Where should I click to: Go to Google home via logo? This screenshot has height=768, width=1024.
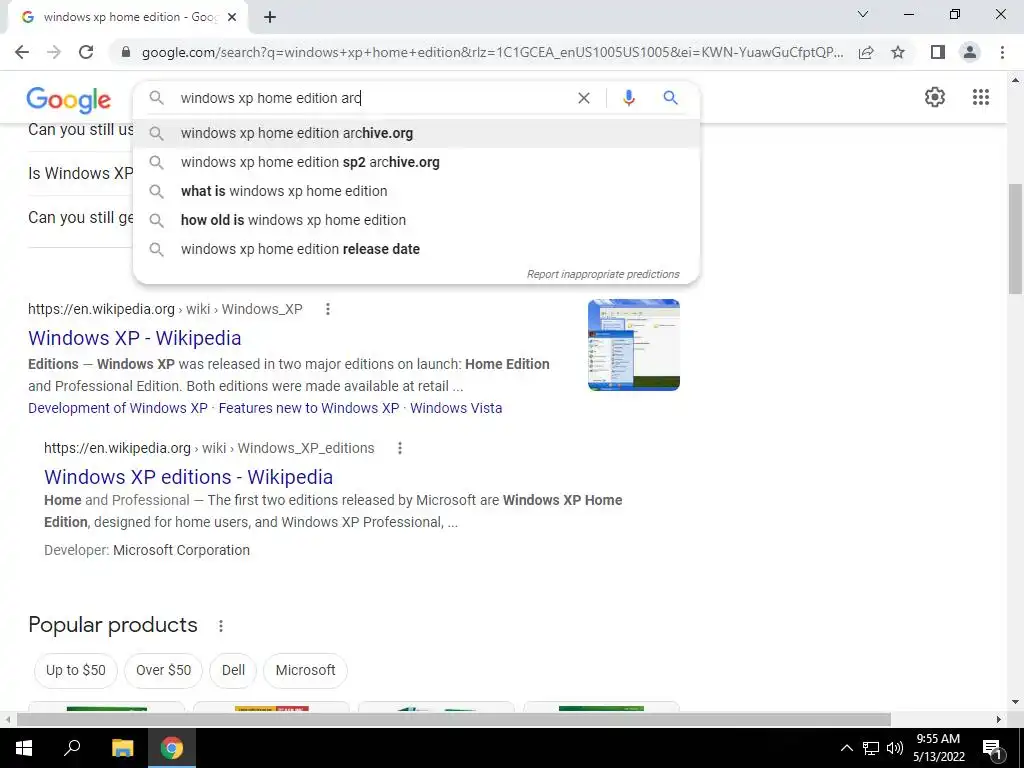(x=69, y=99)
